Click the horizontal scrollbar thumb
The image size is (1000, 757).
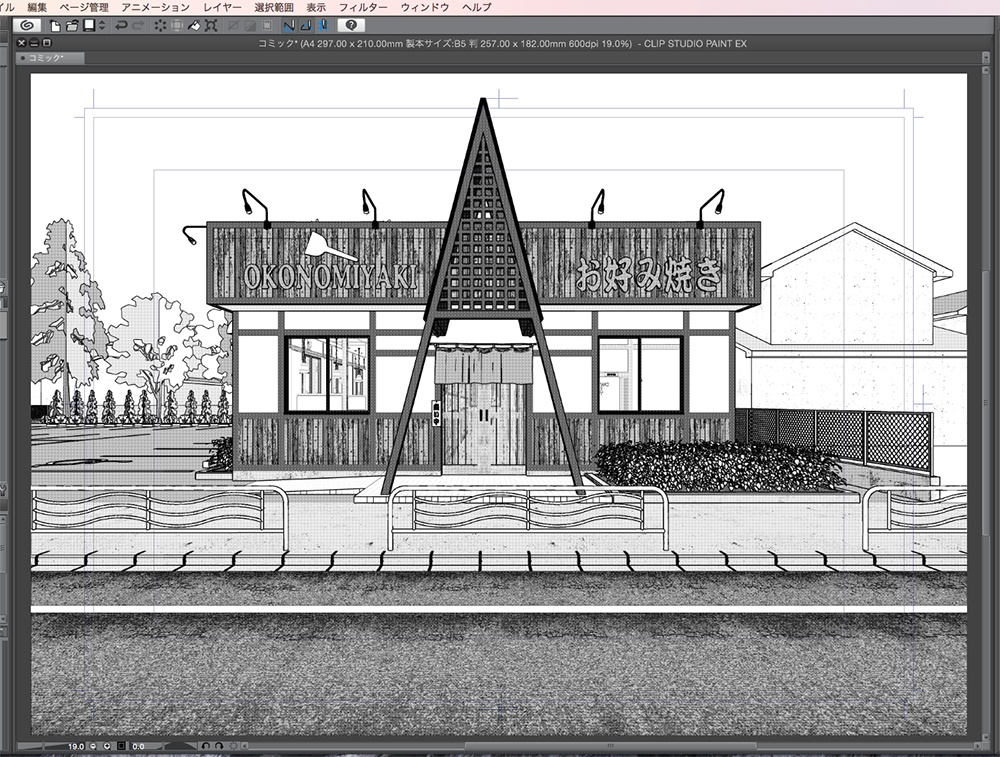click(x=610, y=746)
